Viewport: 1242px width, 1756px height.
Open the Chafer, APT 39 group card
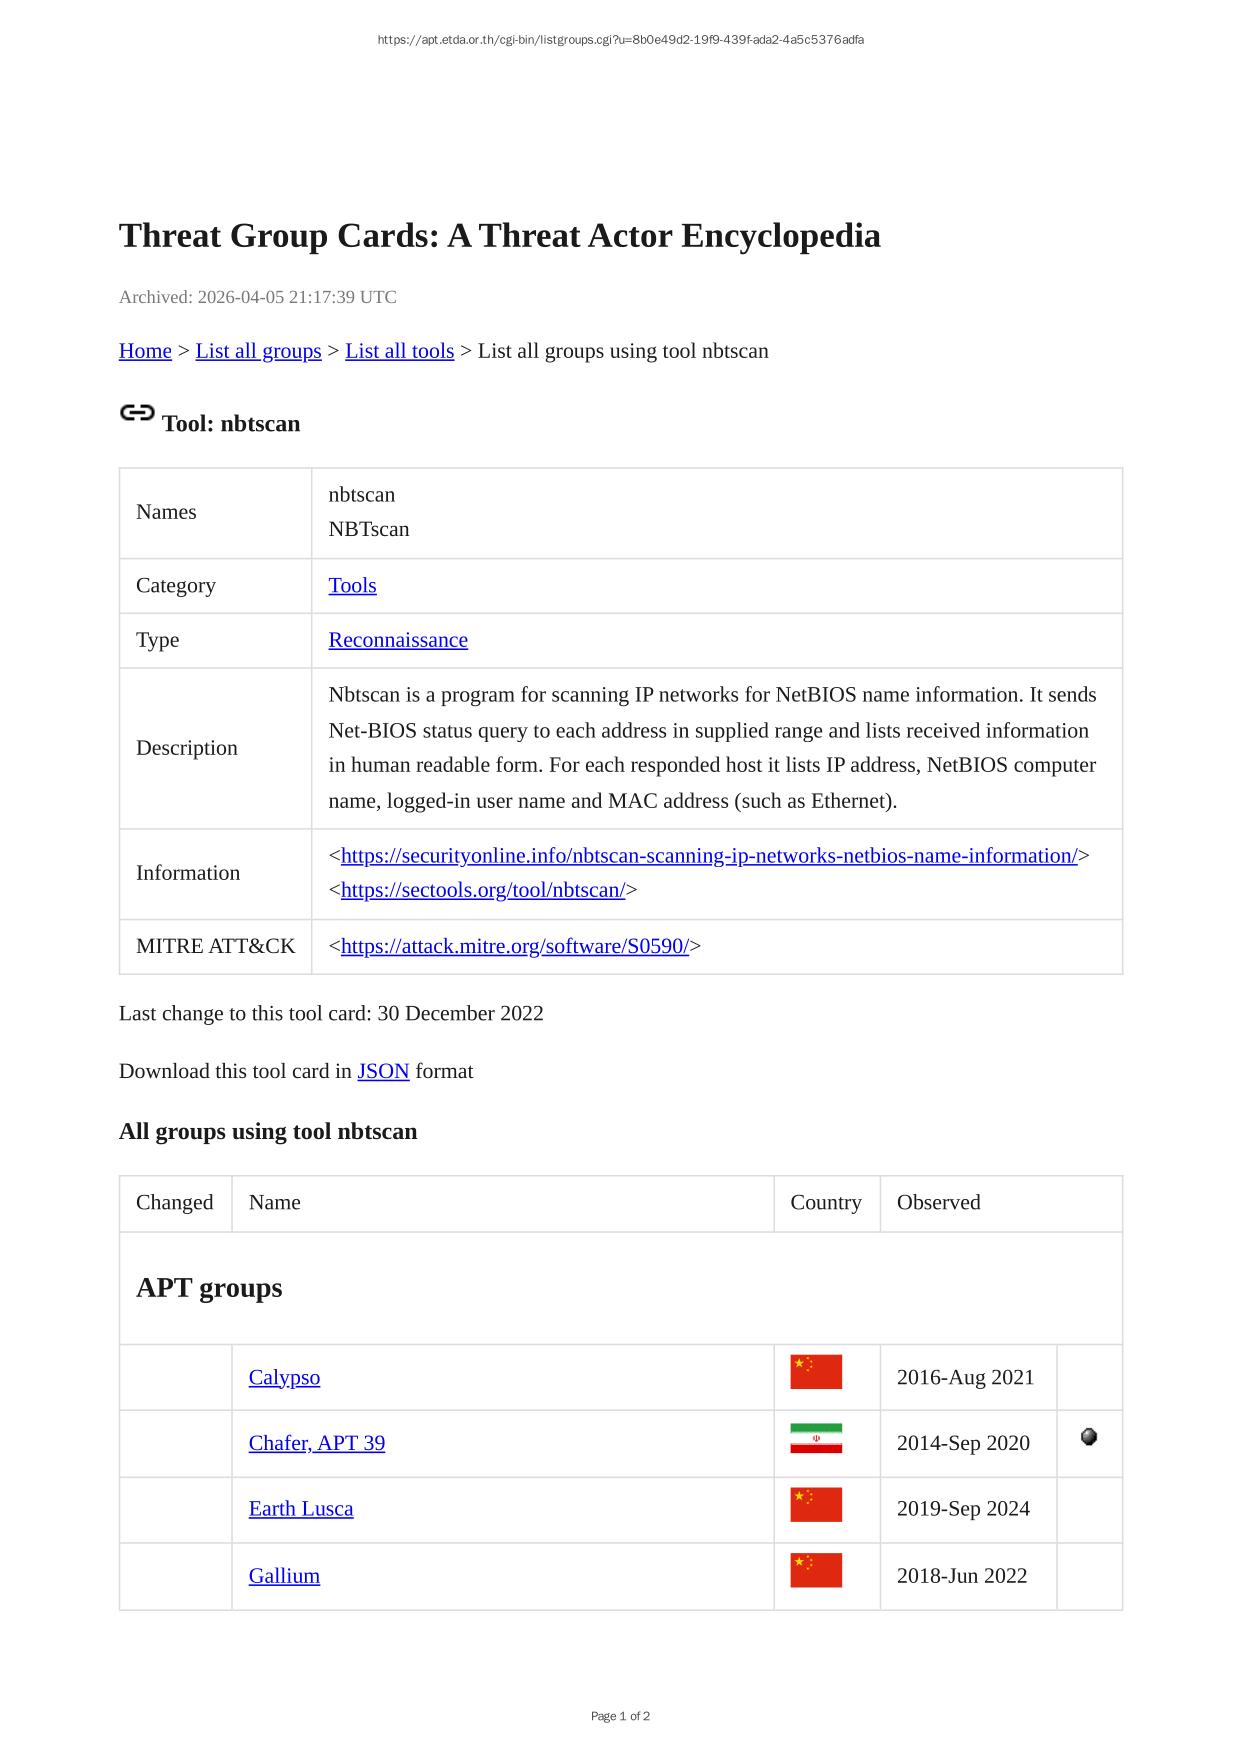coord(316,1443)
